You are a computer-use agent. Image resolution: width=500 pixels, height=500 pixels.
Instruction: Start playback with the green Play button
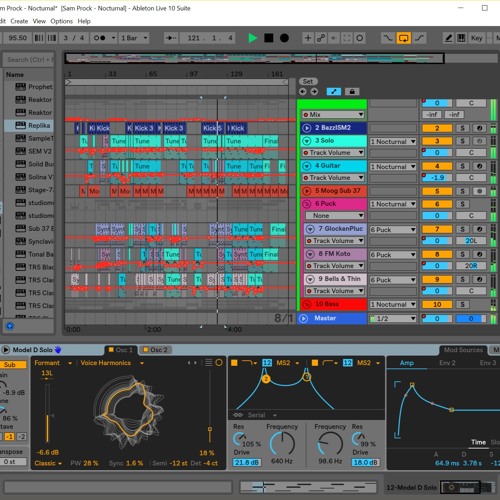point(253,38)
